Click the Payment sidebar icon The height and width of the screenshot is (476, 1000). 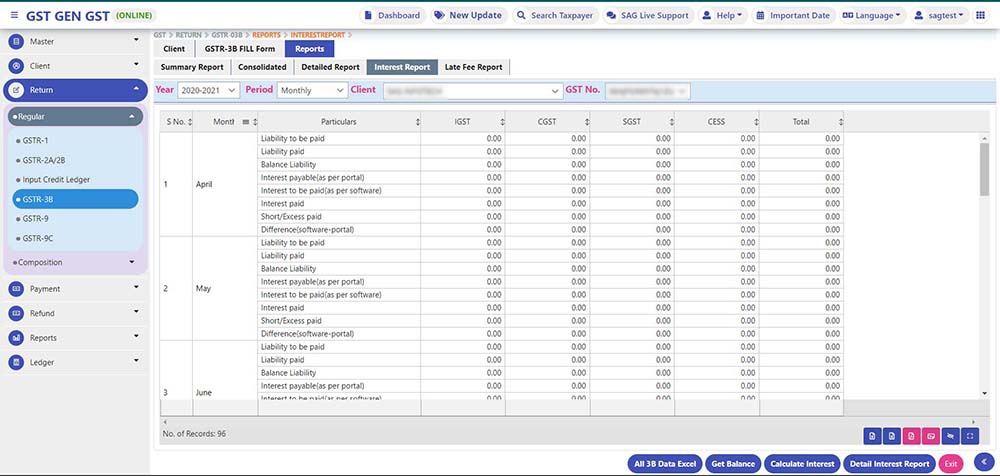tap(17, 289)
